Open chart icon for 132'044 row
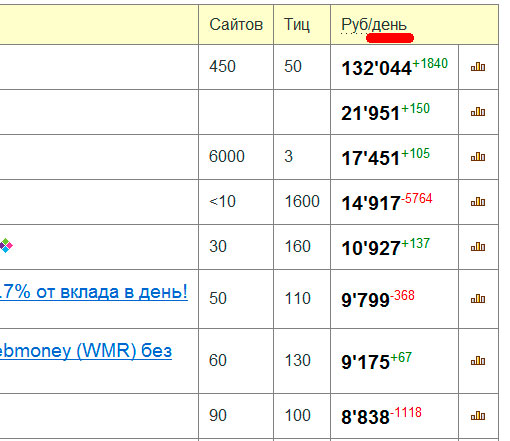The width and height of the screenshot is (510, 441). (x=478, y=67)
